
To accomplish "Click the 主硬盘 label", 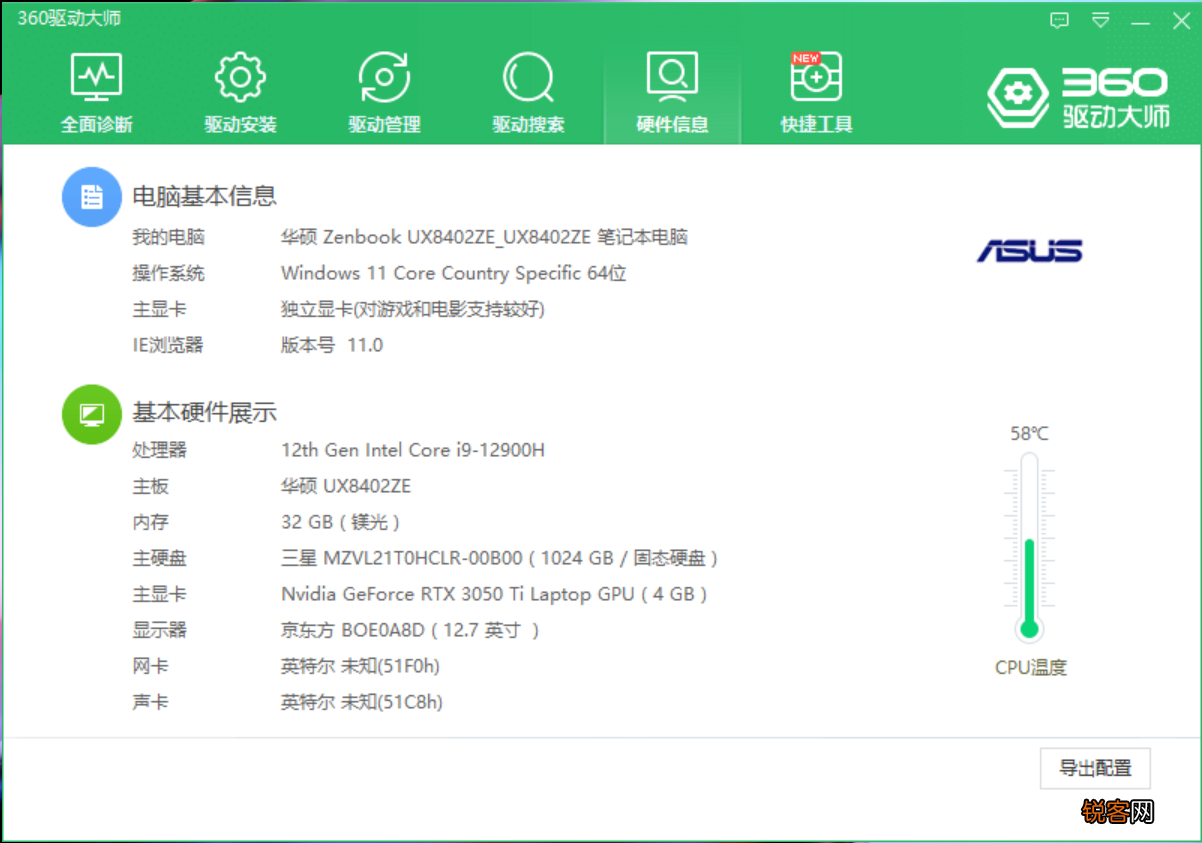I will click(159, 558).
